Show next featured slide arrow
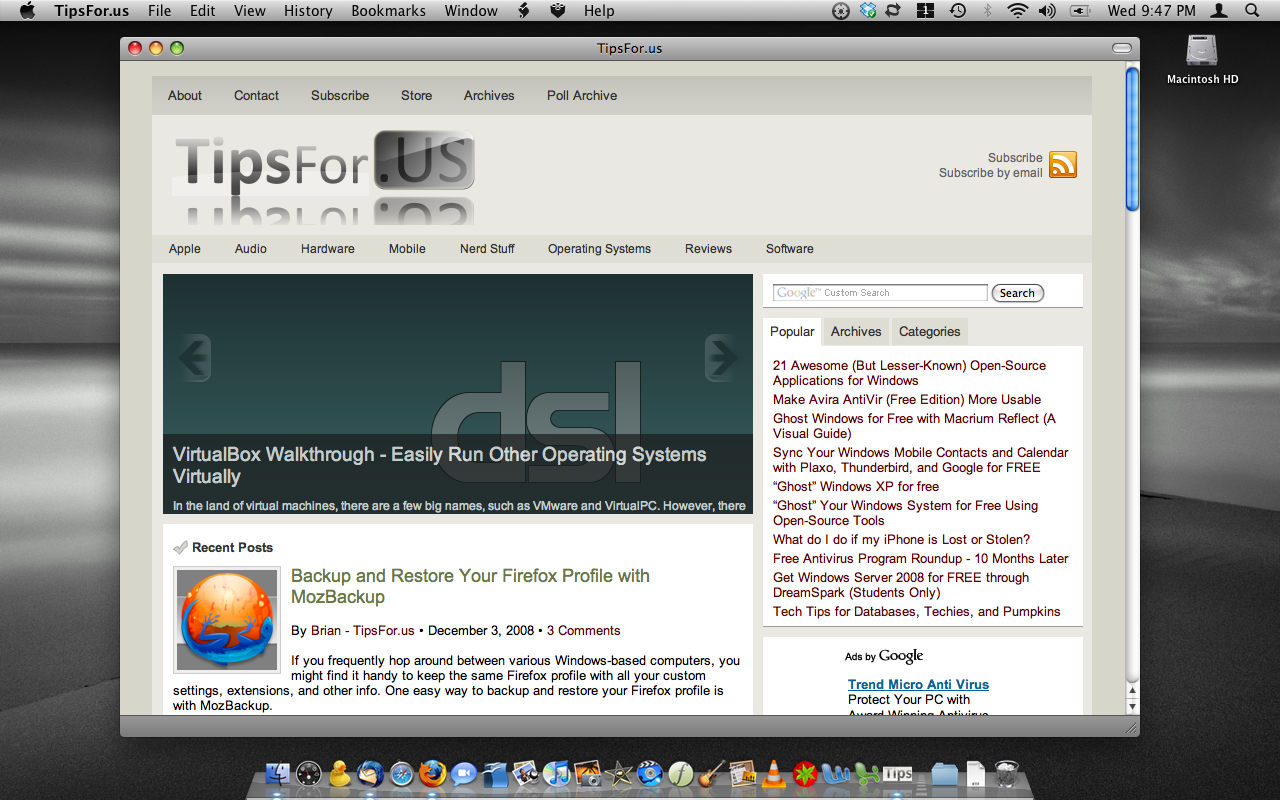 [x=722, y=357]
